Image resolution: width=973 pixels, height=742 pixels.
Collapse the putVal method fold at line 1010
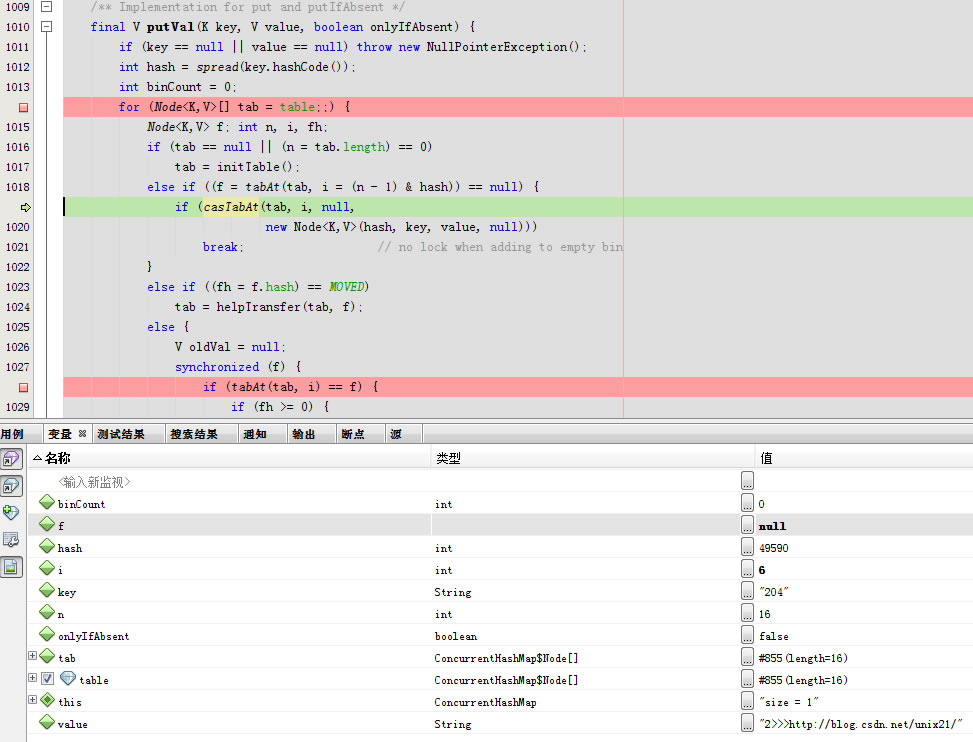click(47, 27)
